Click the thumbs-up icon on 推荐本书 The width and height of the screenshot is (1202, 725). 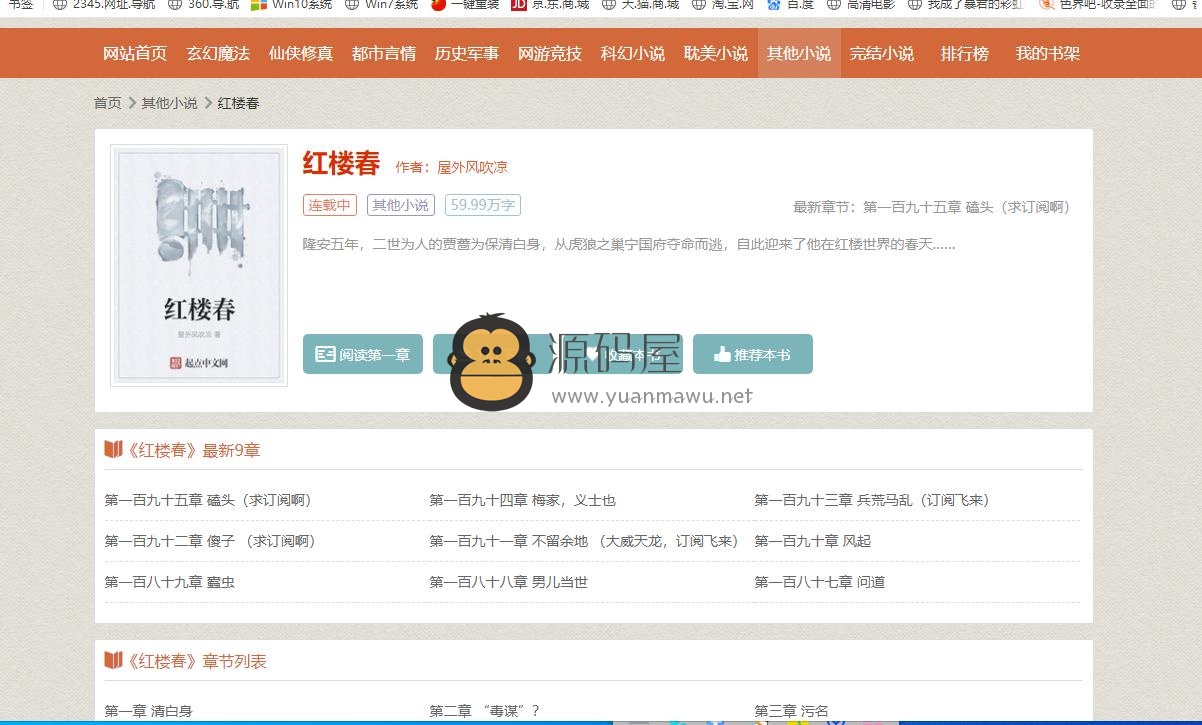pos(722,354)
